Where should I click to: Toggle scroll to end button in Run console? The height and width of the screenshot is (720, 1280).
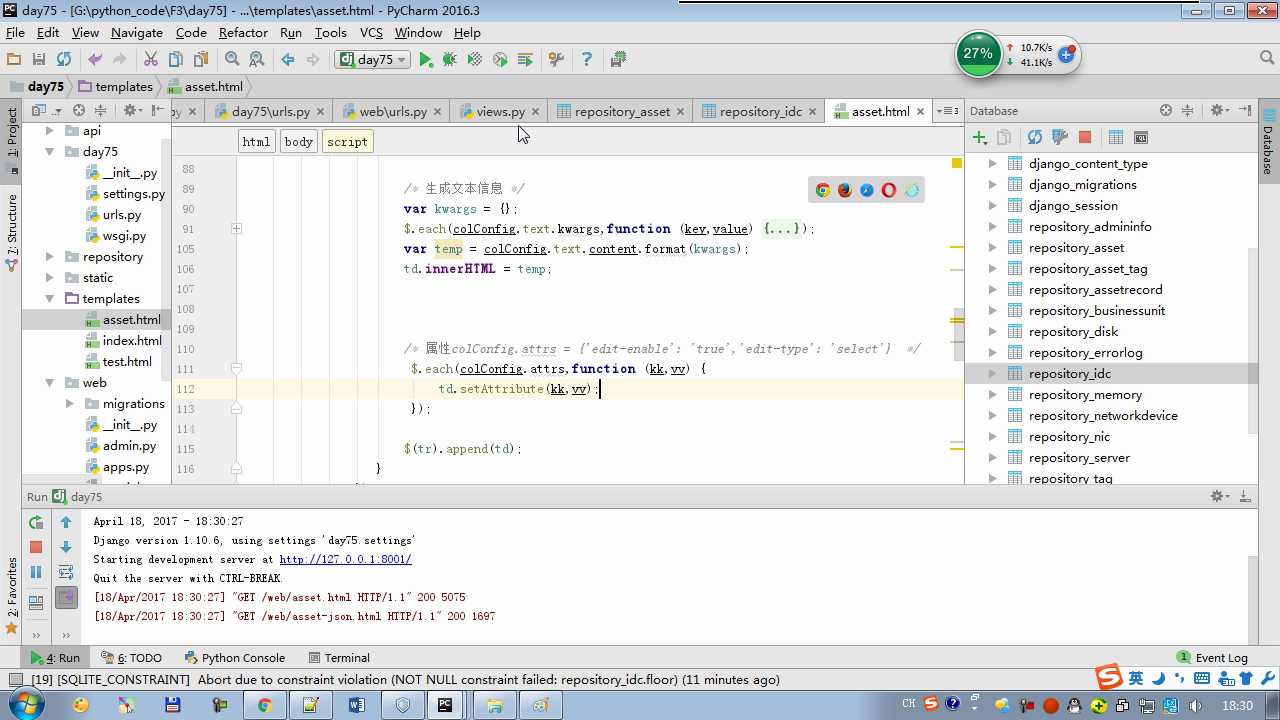(66, 598)
